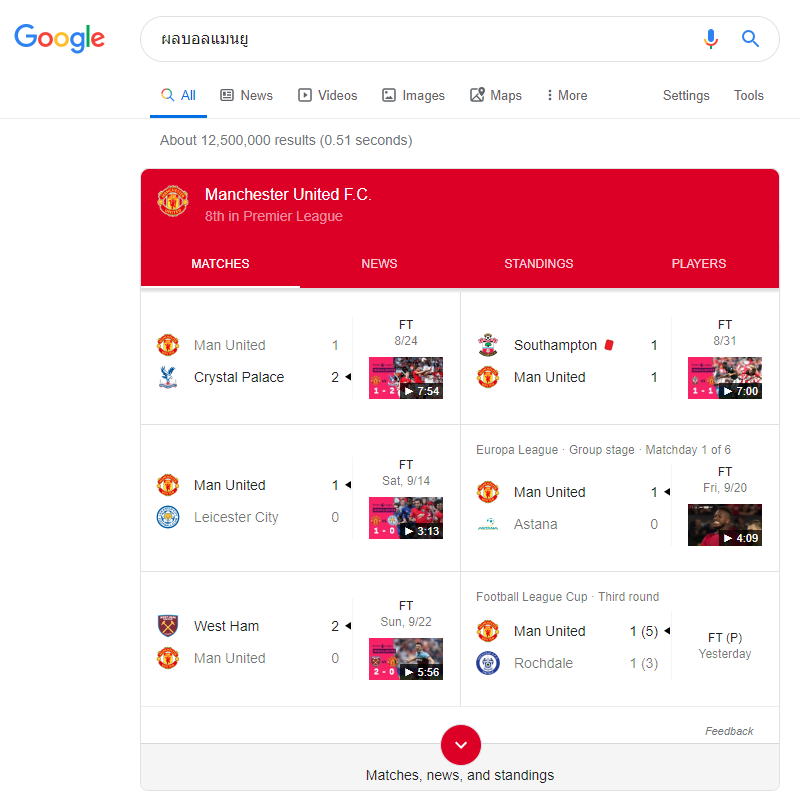Click Leicester City team crest
Image resolution: width=800 pixels, height=800 pixels.
tap(168, 517)
